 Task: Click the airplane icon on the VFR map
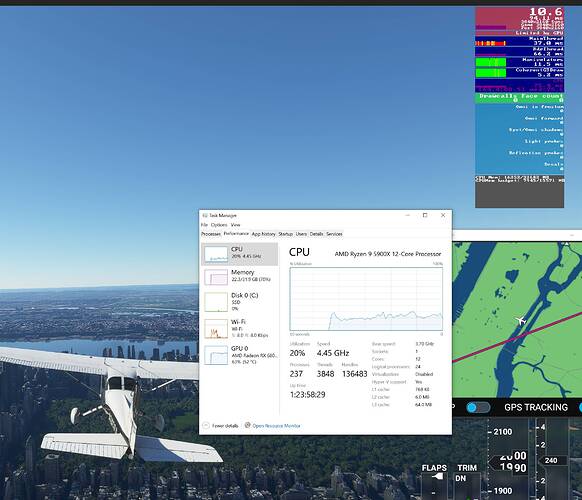[x=521, y=320]
